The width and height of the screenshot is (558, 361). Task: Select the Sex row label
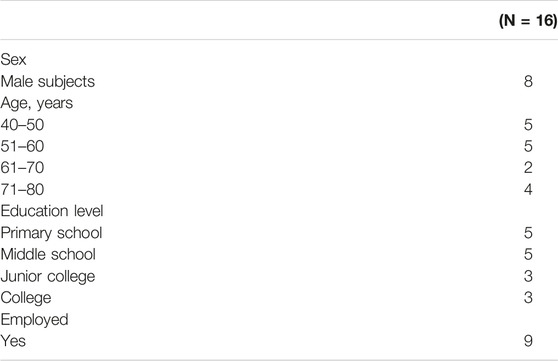point(13,59)
